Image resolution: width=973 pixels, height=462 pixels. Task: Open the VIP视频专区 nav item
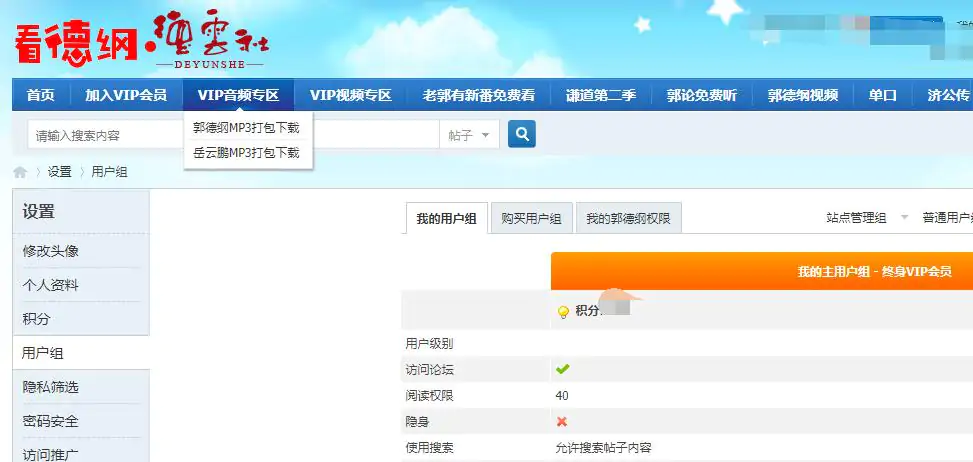click(x=351, y=96)
